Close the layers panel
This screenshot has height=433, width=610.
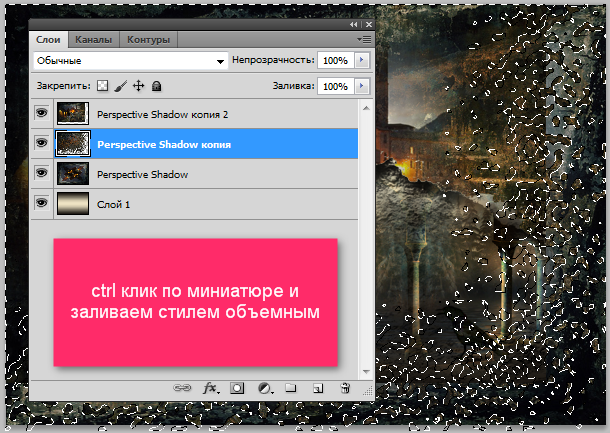369,24
